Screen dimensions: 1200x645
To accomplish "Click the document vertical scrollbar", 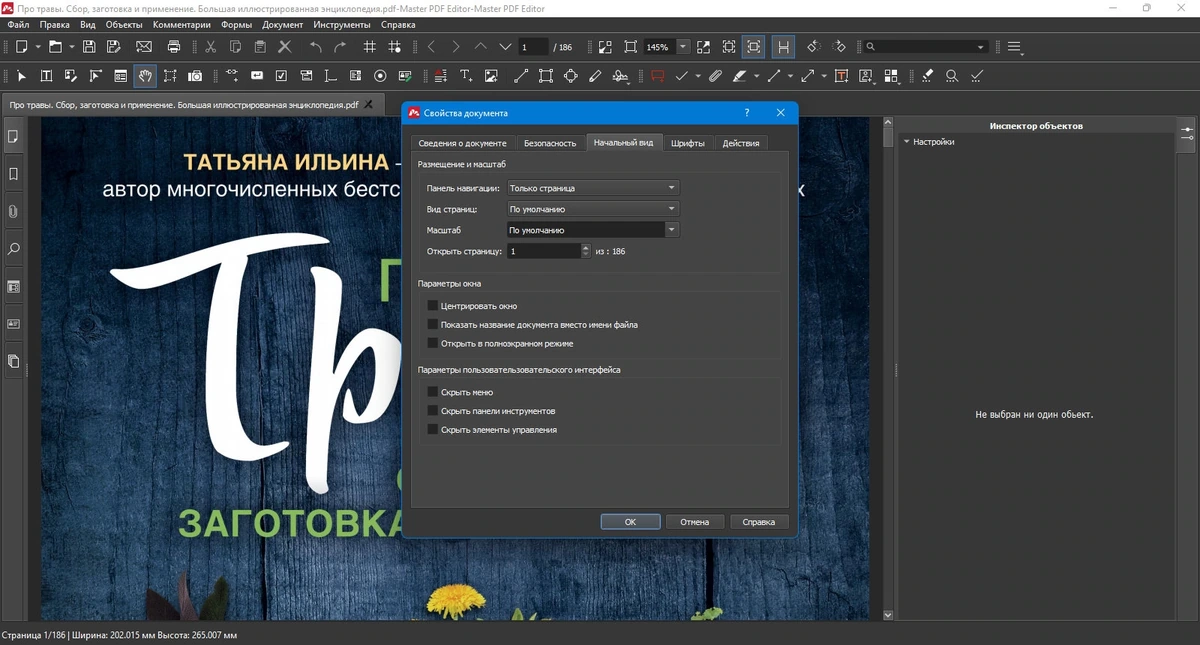I will tap(888, 368).
